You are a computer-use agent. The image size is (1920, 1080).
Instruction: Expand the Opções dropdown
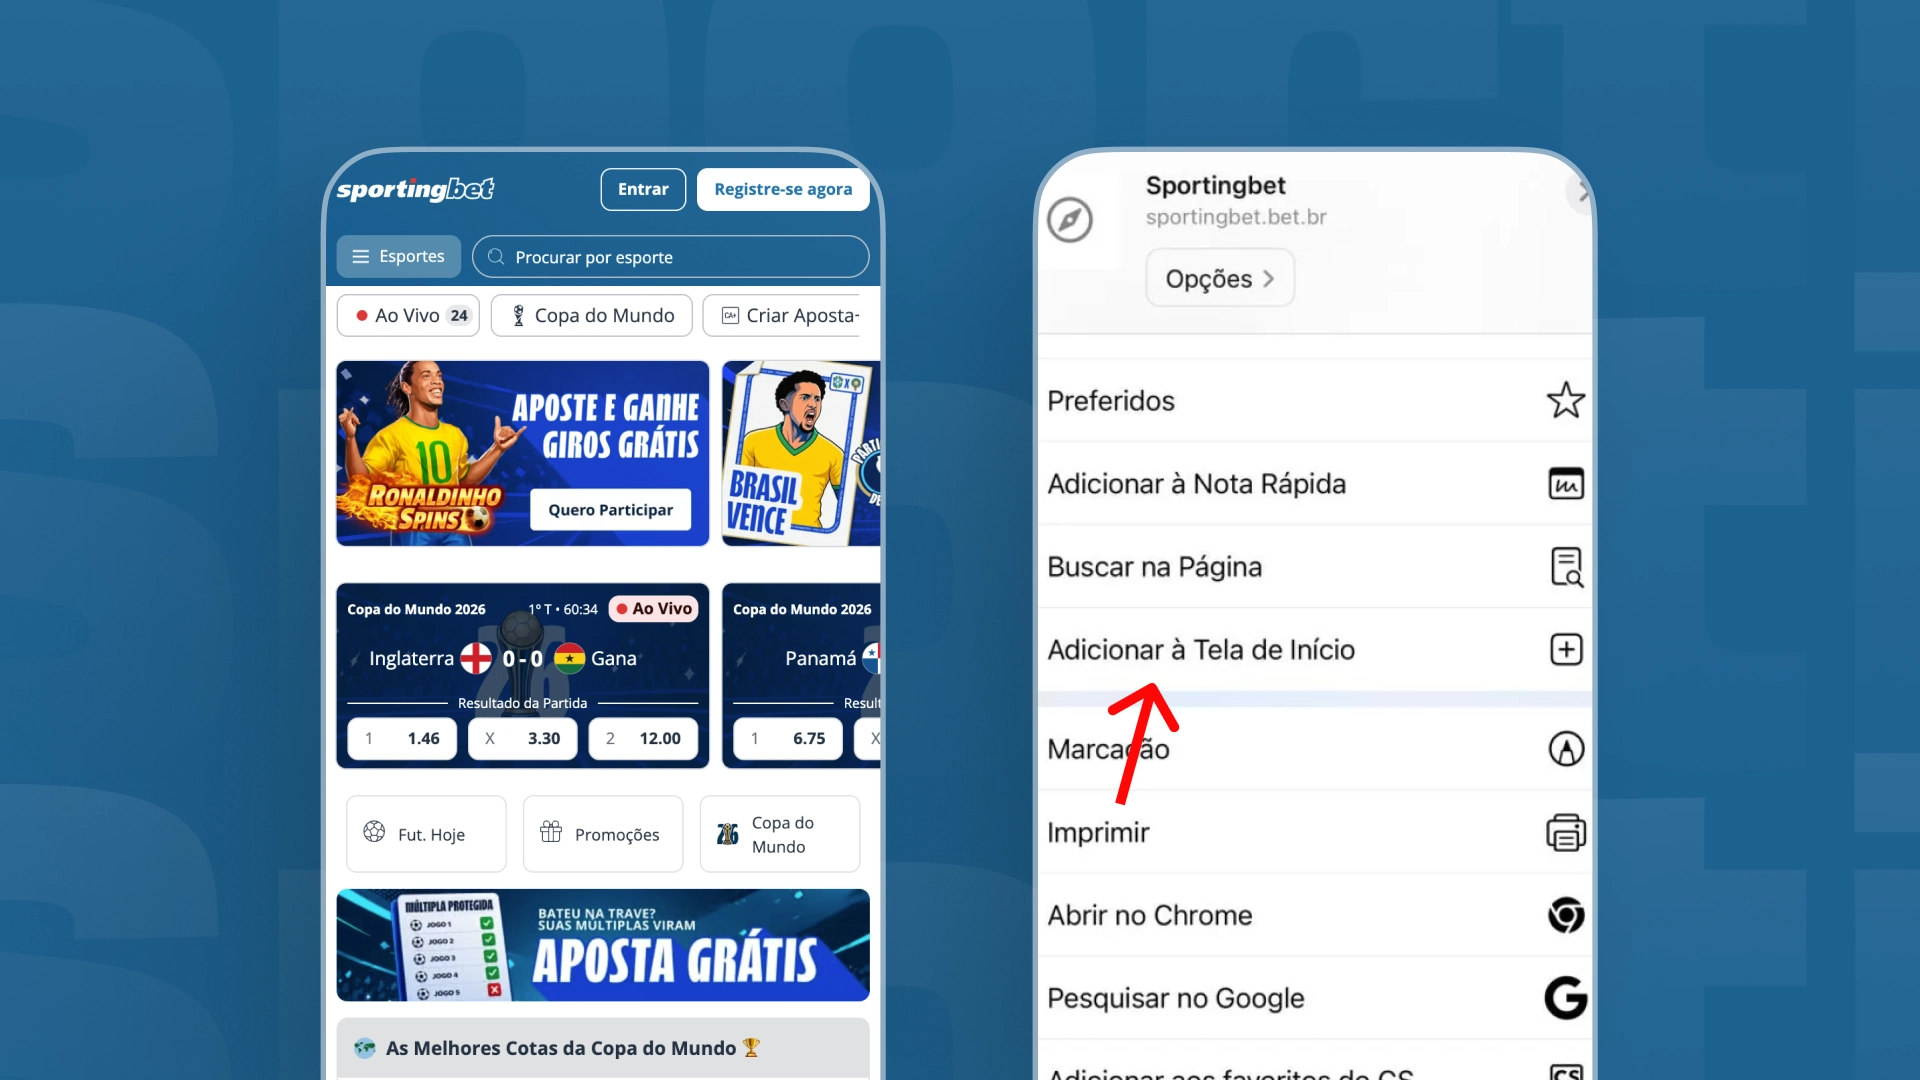(x=1220, y=278)
